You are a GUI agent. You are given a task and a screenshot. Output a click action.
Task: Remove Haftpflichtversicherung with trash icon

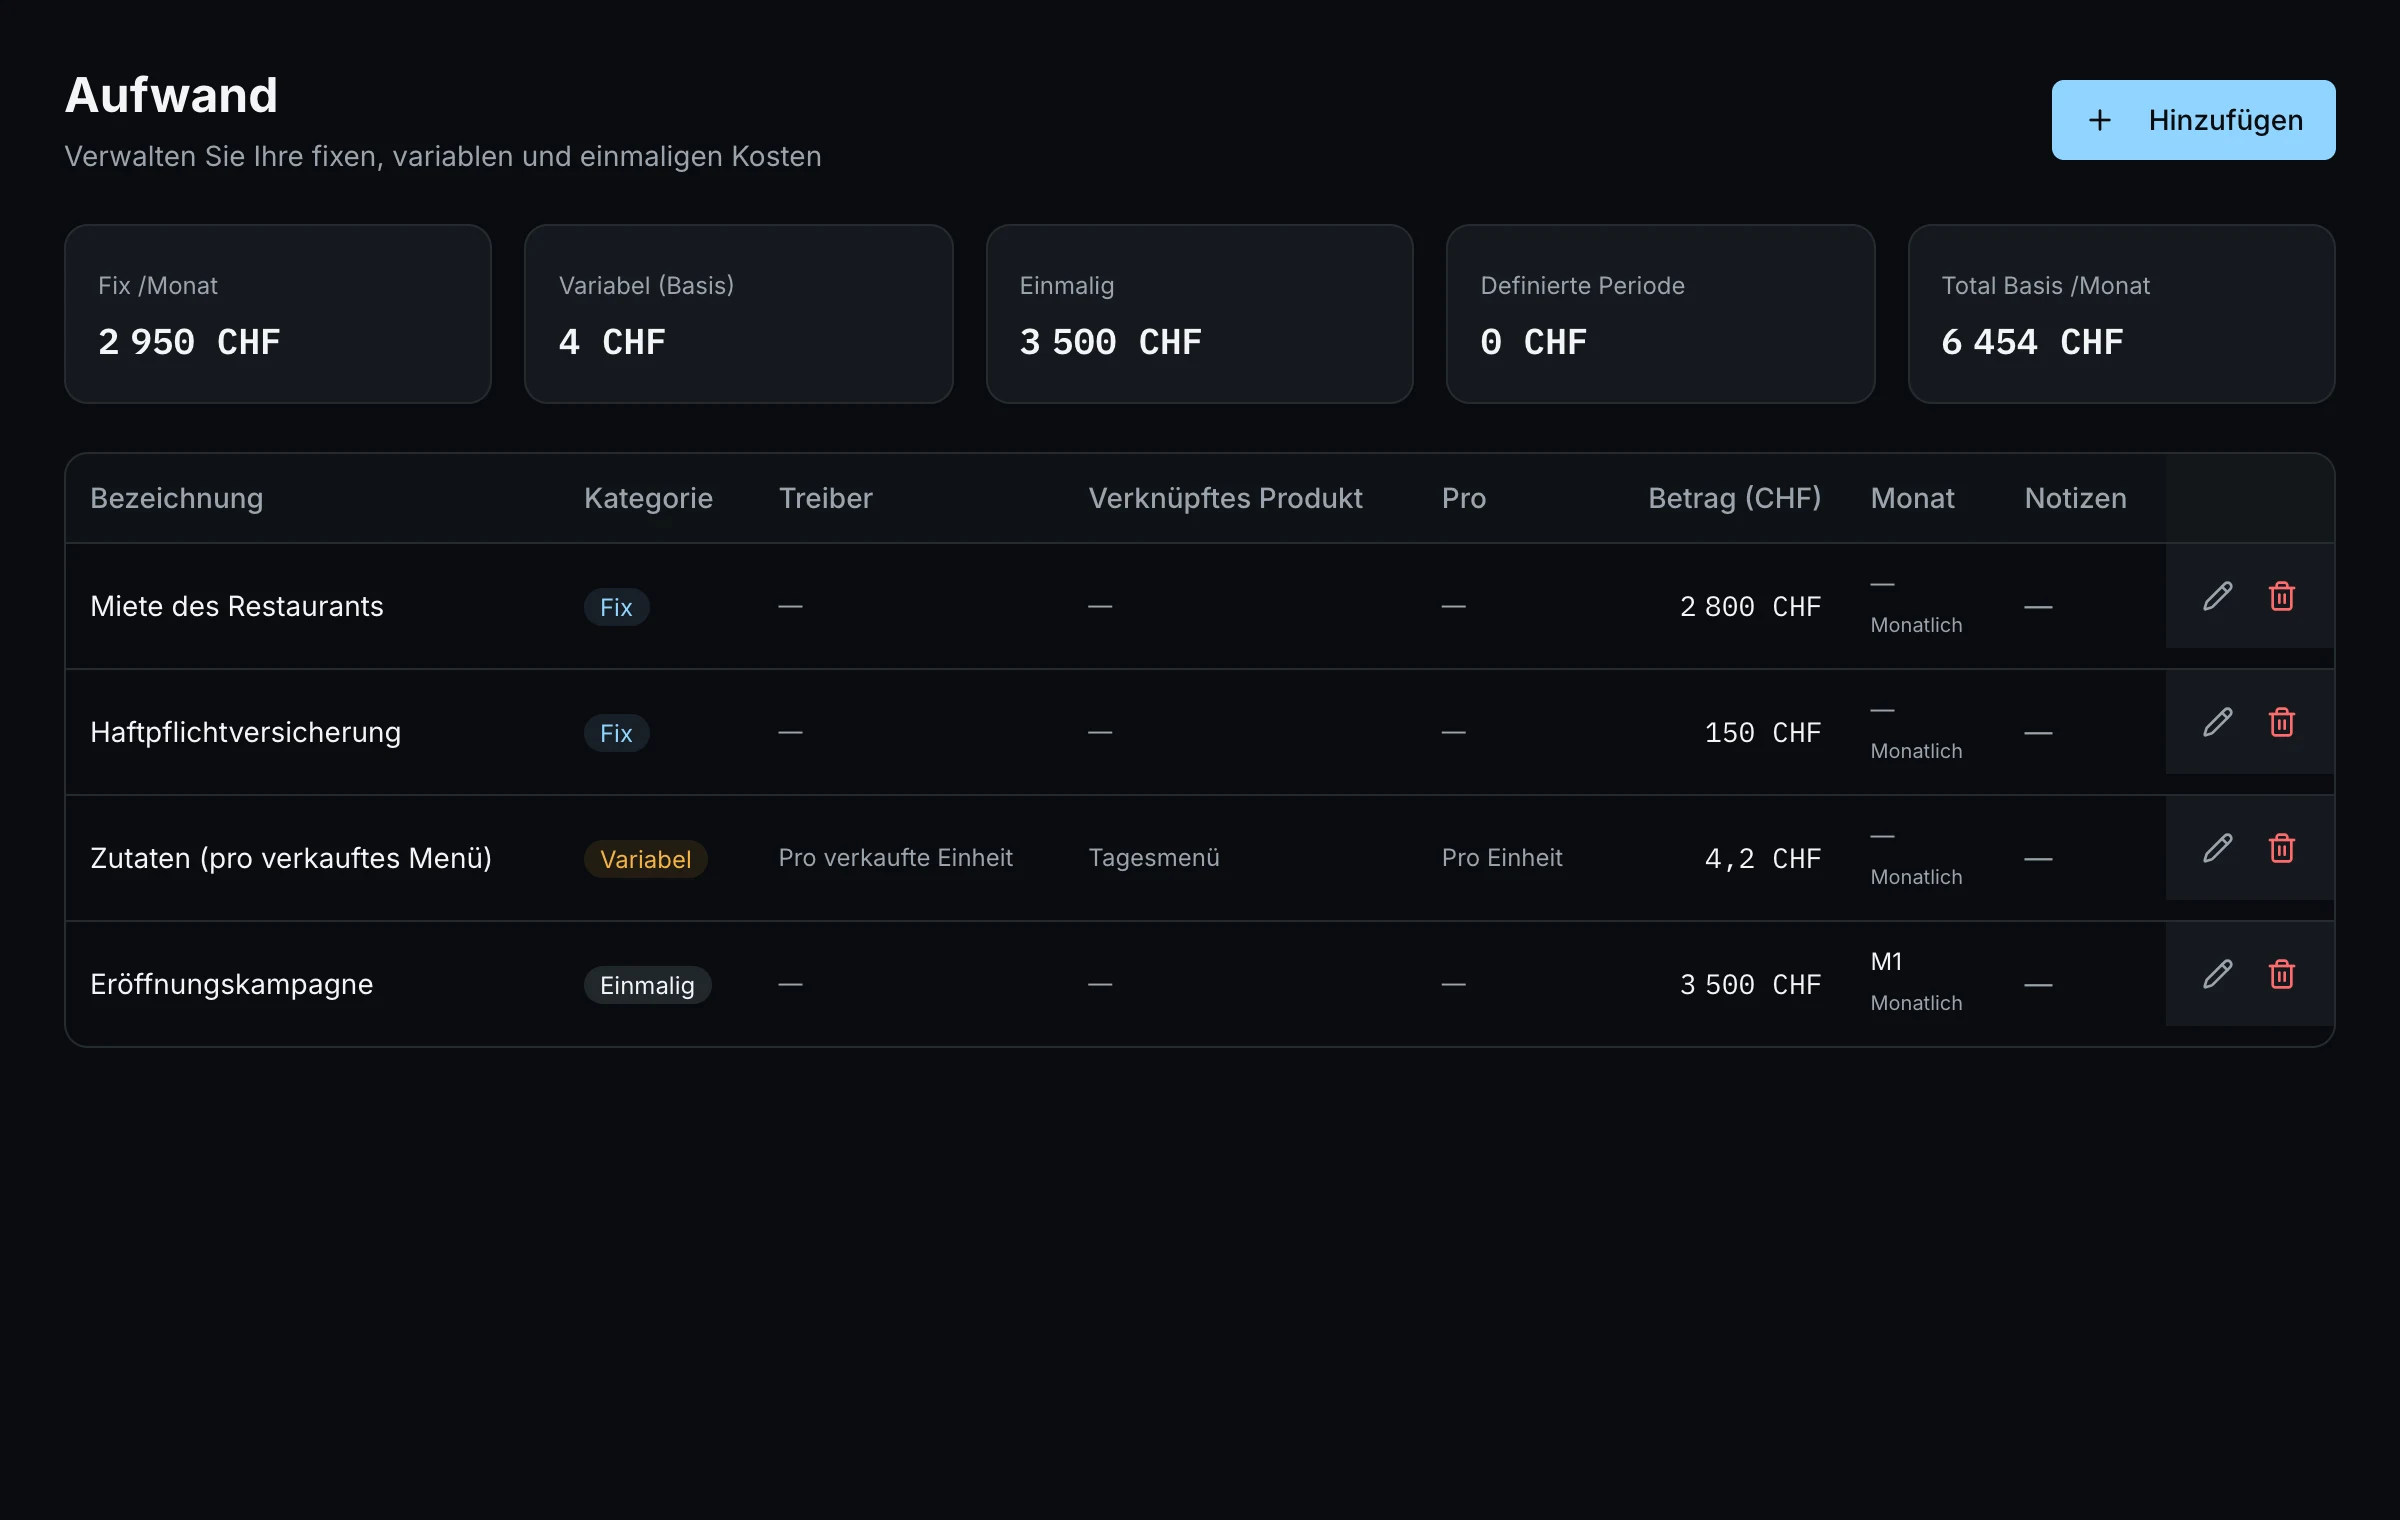point(2281,722)
